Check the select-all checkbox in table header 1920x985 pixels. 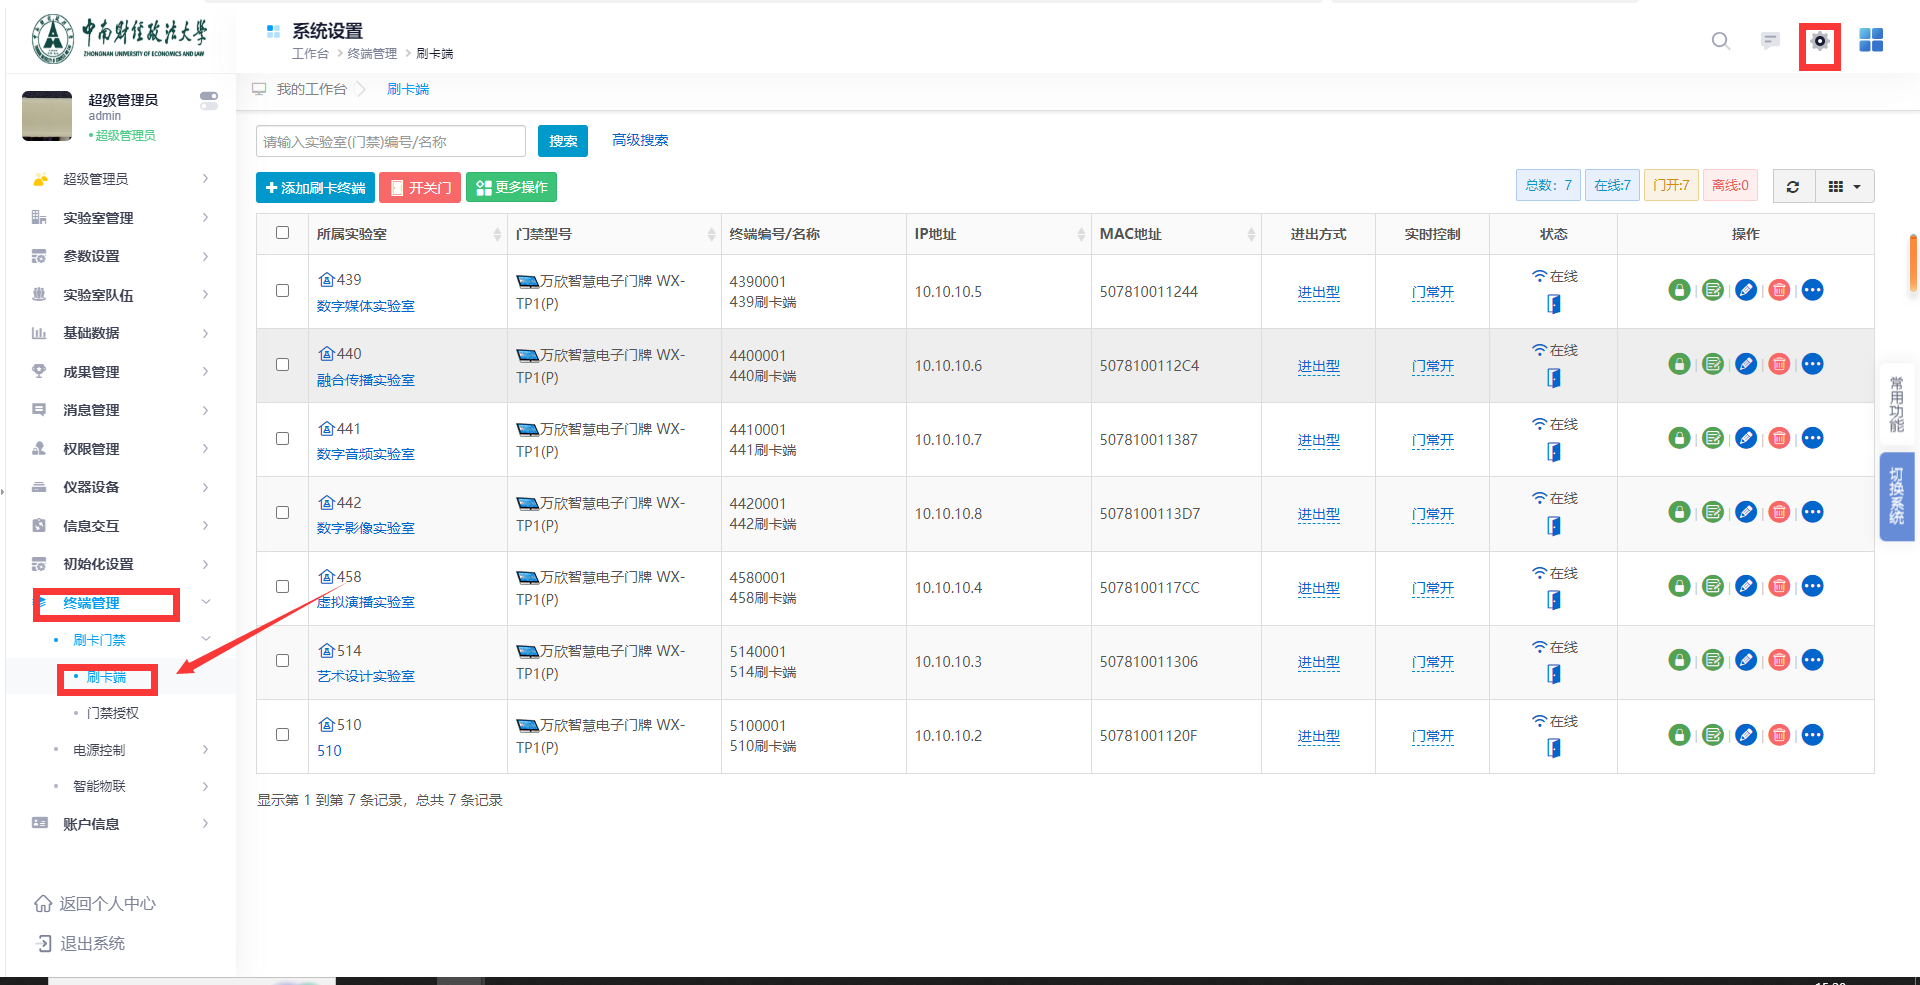click(283, 233)
